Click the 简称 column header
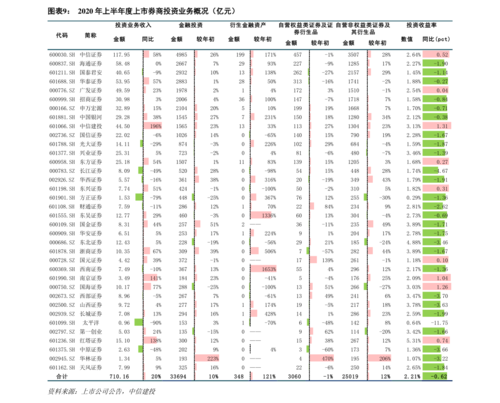Viewport: 500px width, 403px height. 91,35
